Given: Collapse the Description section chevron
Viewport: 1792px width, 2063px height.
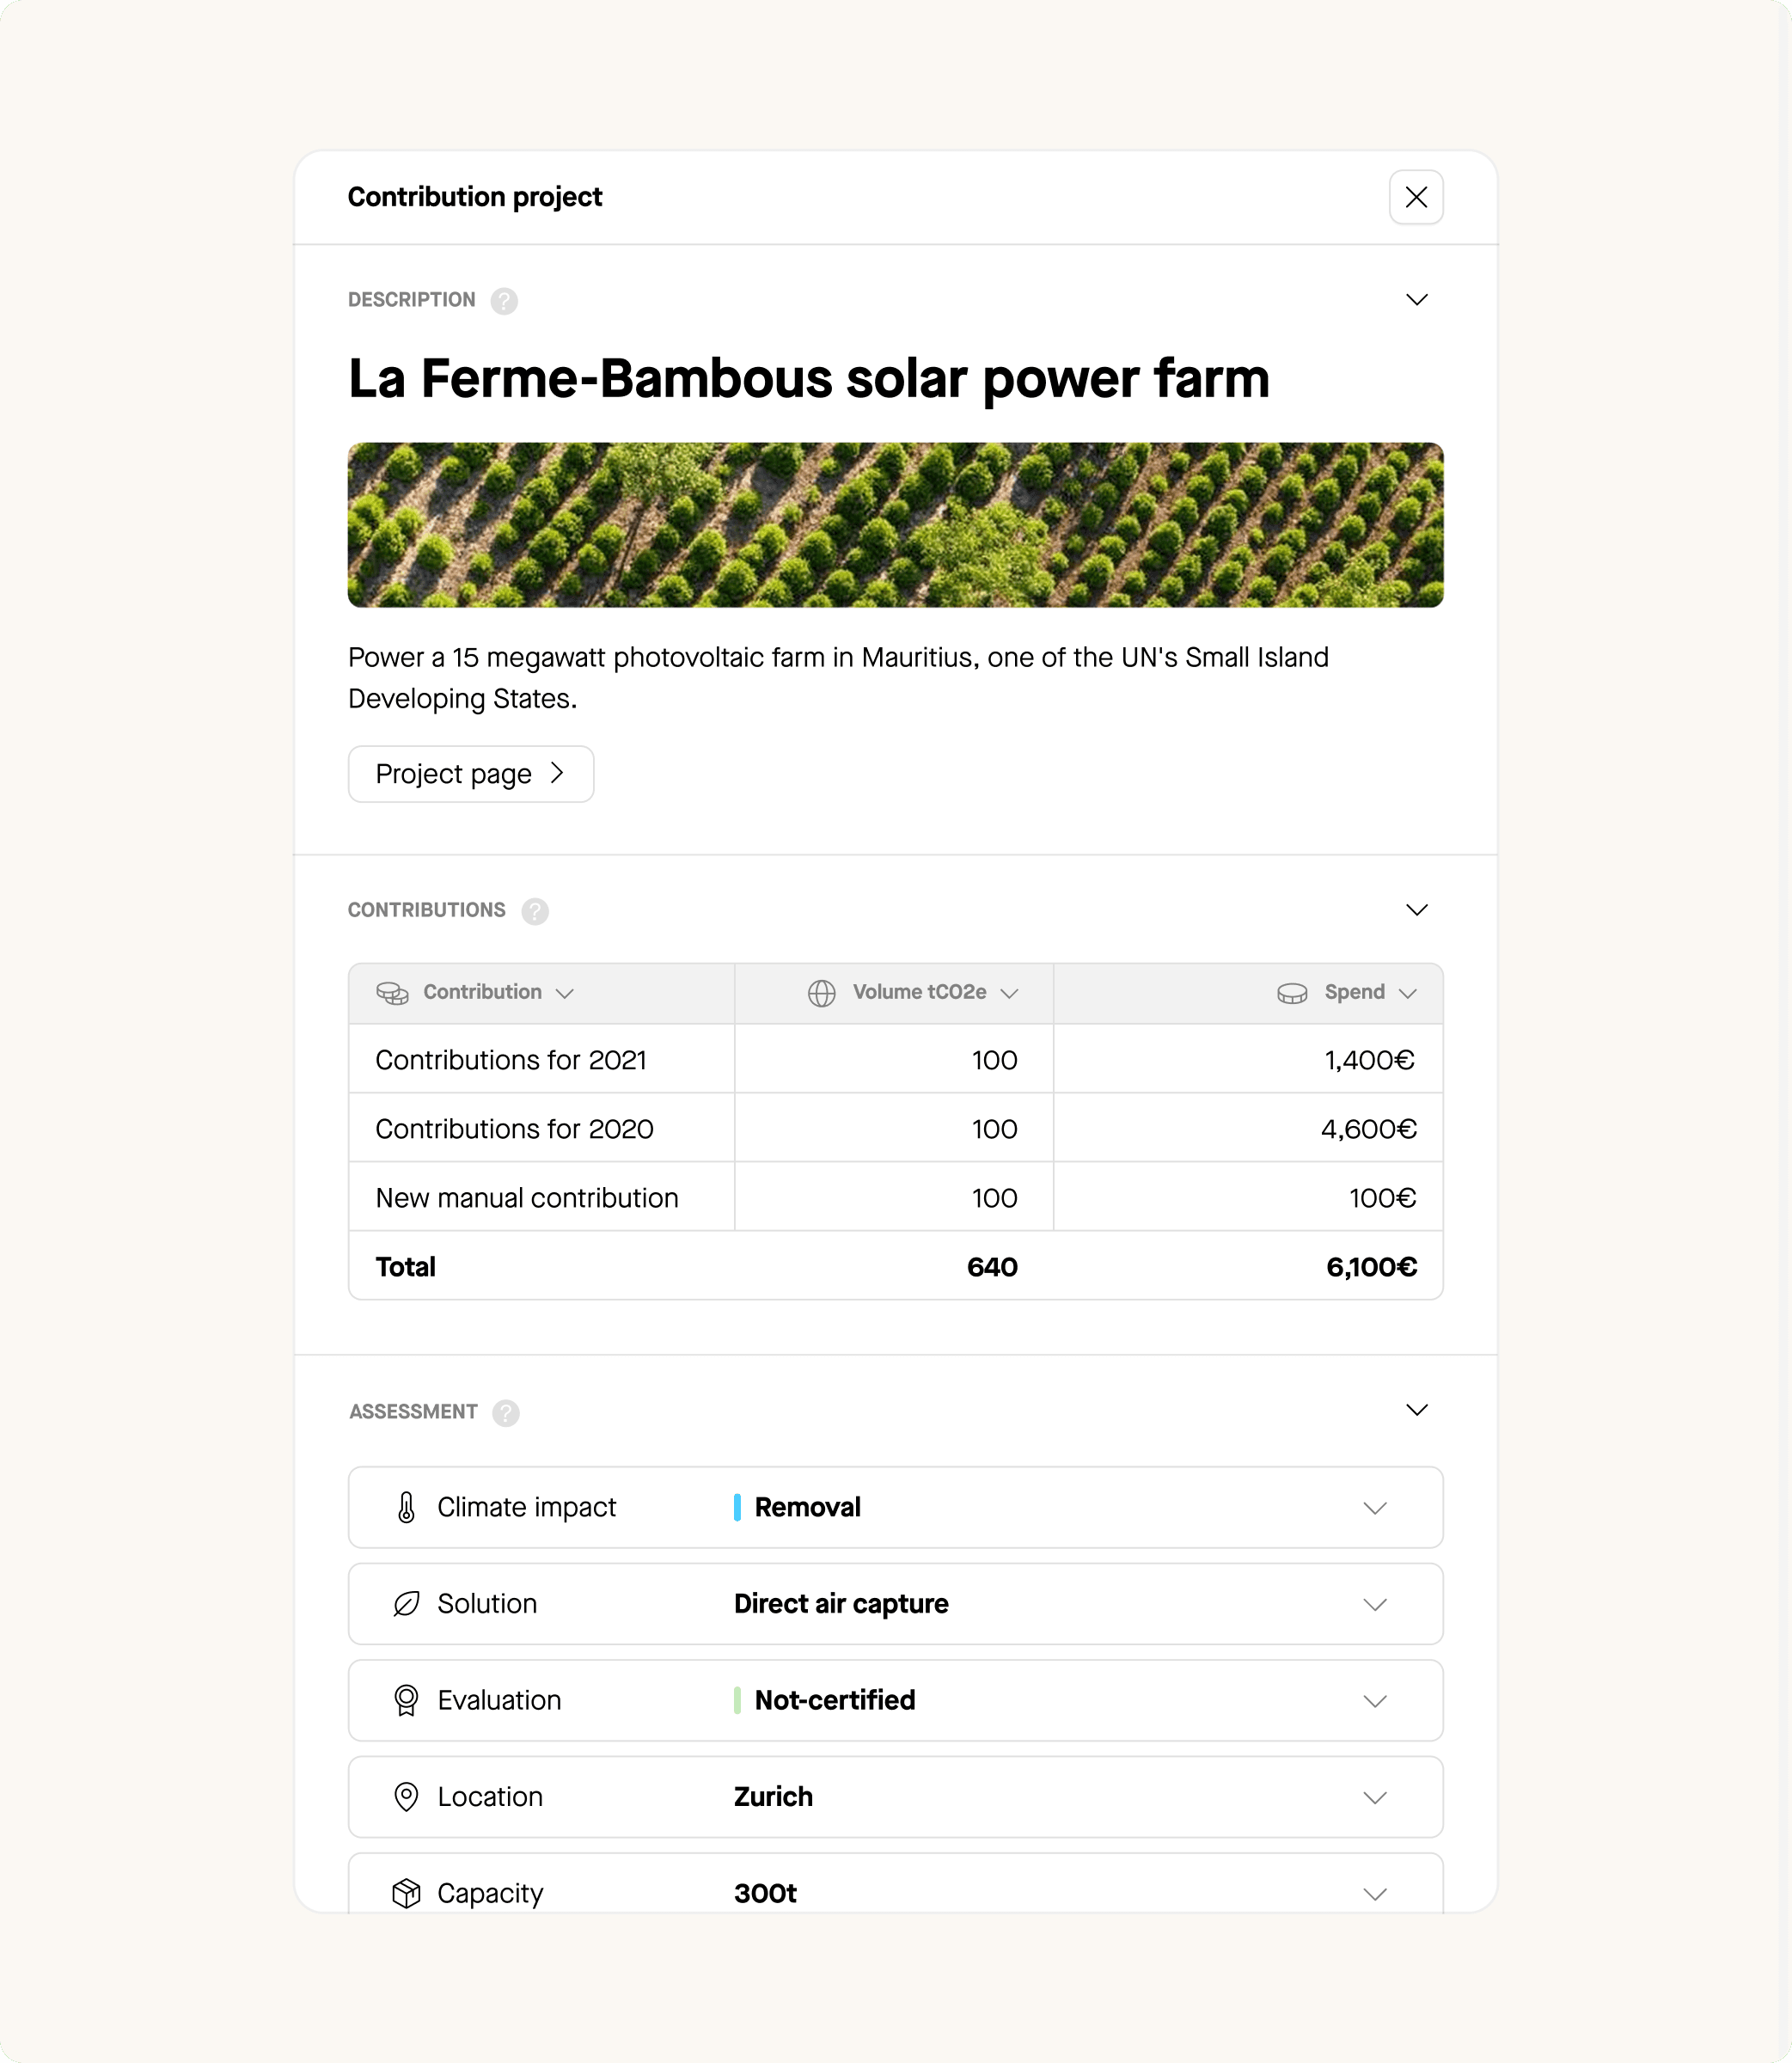Looking at the screenshot, I should pos(1416,300).
